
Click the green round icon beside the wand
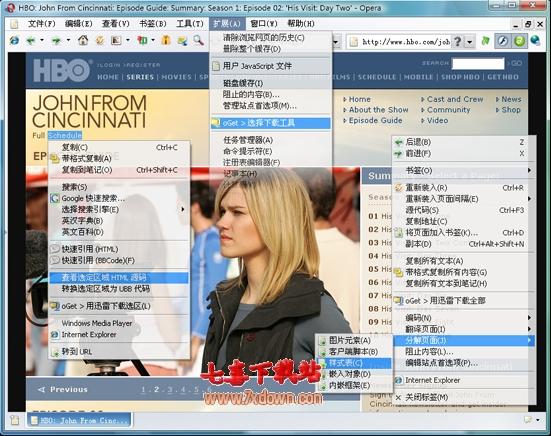point(519,41)
